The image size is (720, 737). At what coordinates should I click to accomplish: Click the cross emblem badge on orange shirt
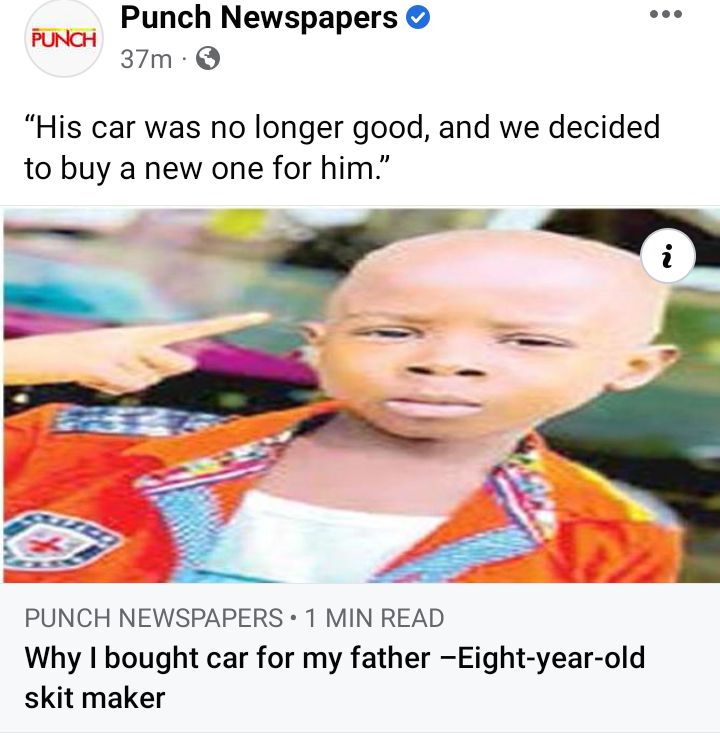click(55, 541)
